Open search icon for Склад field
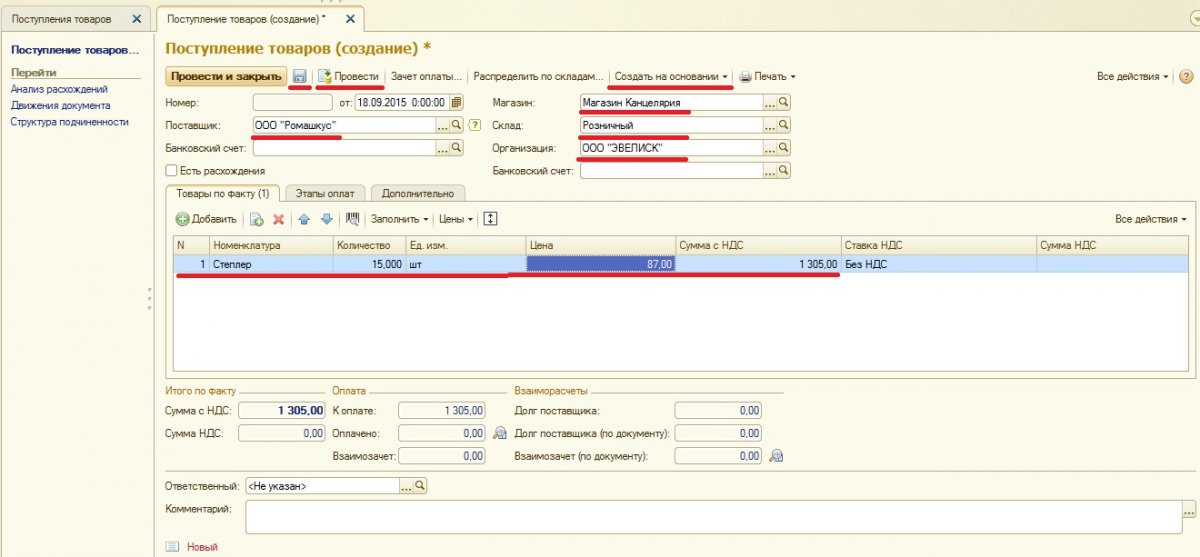Image resolution: width=1200 pixels, height=557 pixels. tap(784, 125)
